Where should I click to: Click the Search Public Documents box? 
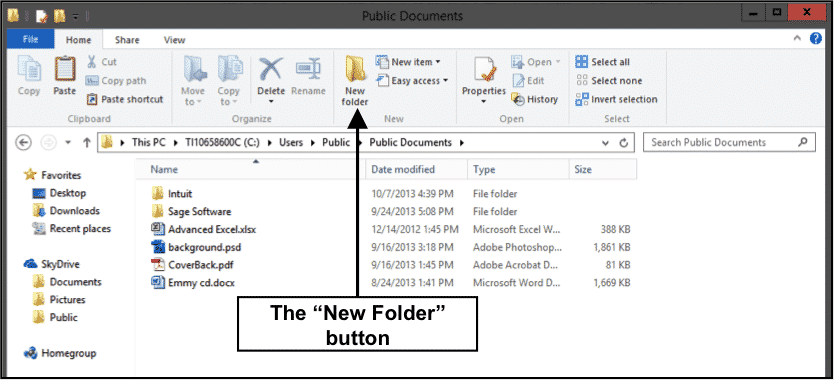tap(729, 143)
